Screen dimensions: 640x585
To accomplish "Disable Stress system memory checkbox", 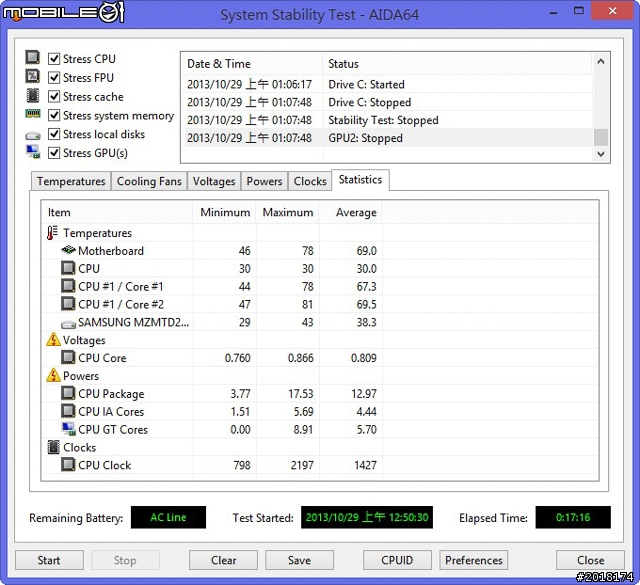I will coord(54,115).
